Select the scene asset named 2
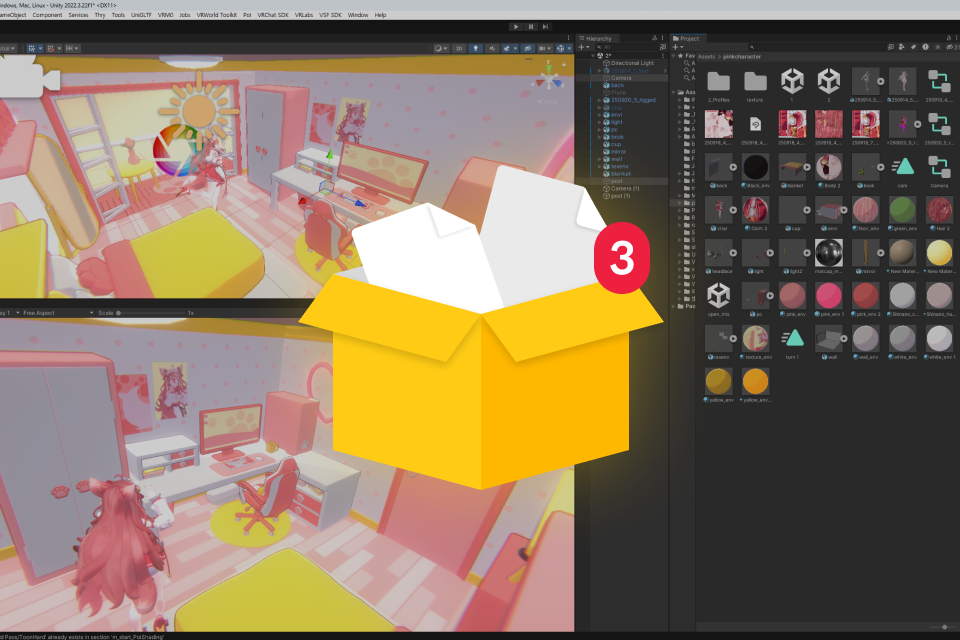960x640 pixels. [x=828, y=86]
